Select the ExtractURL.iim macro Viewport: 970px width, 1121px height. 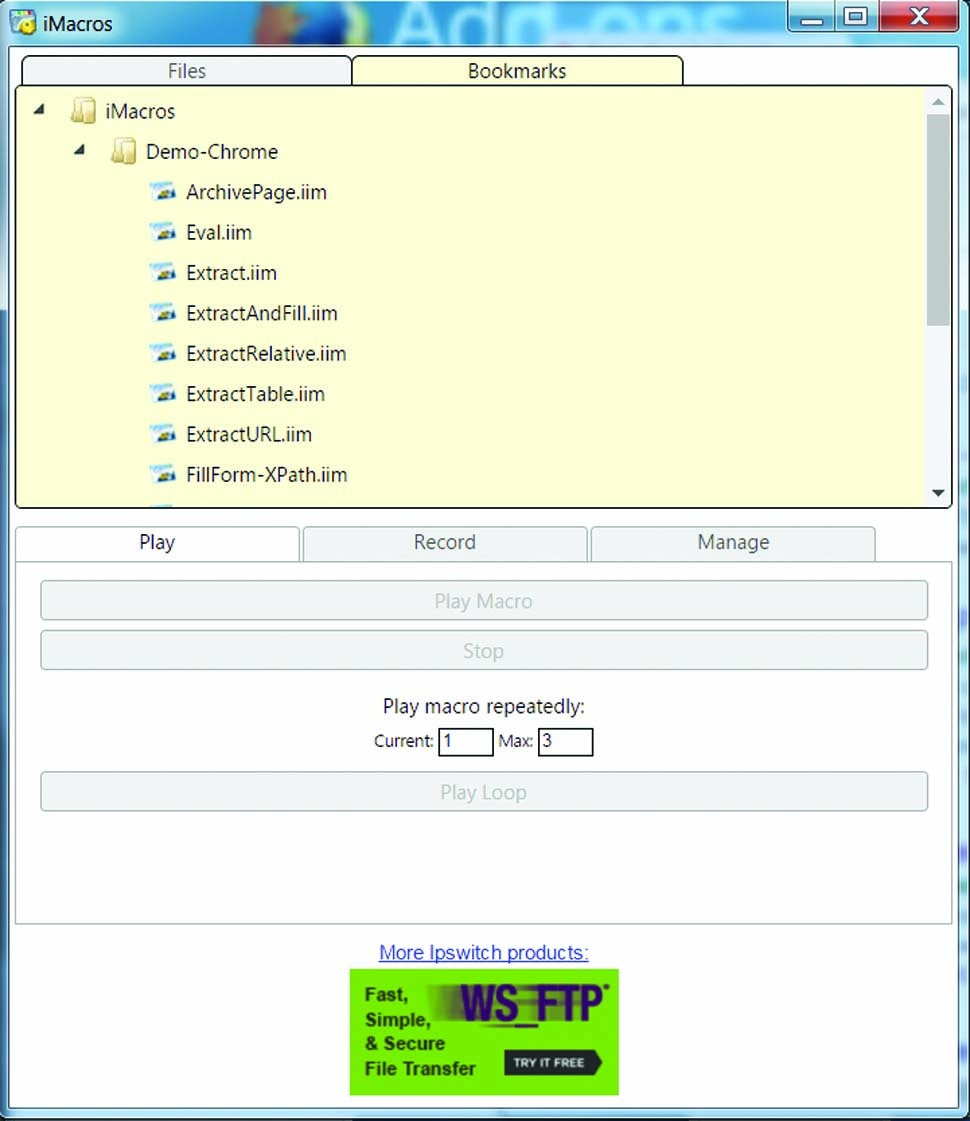coord(249,434)
